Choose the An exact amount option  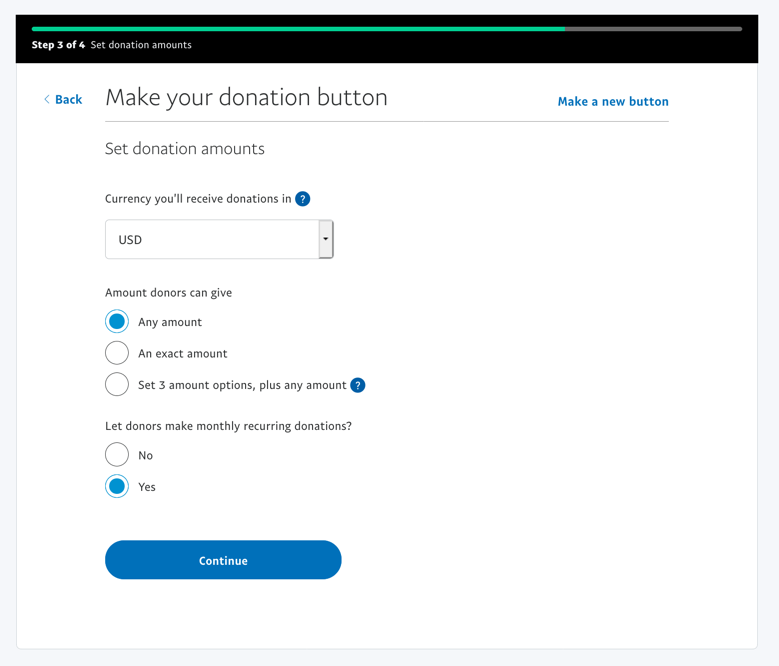click(117, 353)
